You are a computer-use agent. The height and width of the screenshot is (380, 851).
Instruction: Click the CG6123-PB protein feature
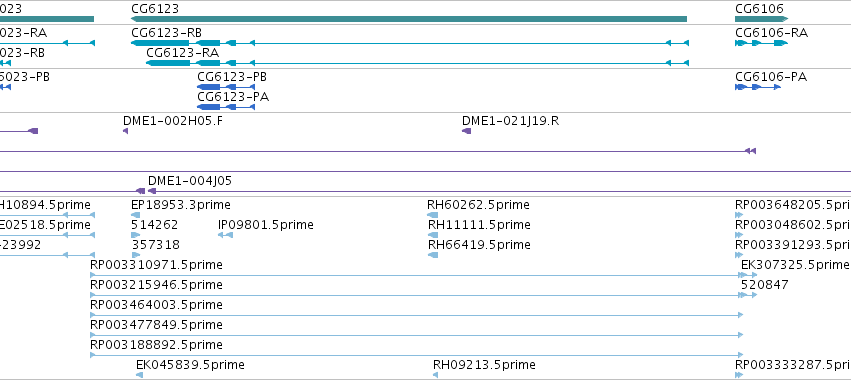click(226, 87)
